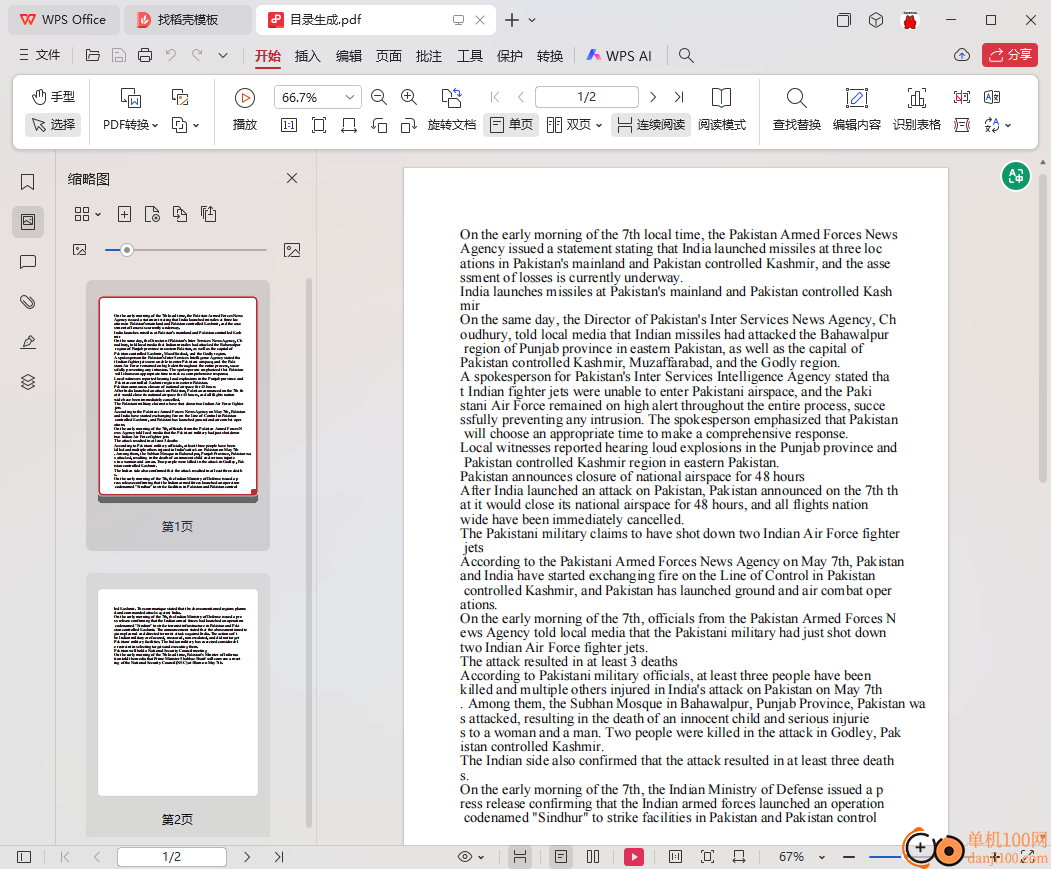Click the rotate document (旋转文档) icon

click(x=452, y=98)
